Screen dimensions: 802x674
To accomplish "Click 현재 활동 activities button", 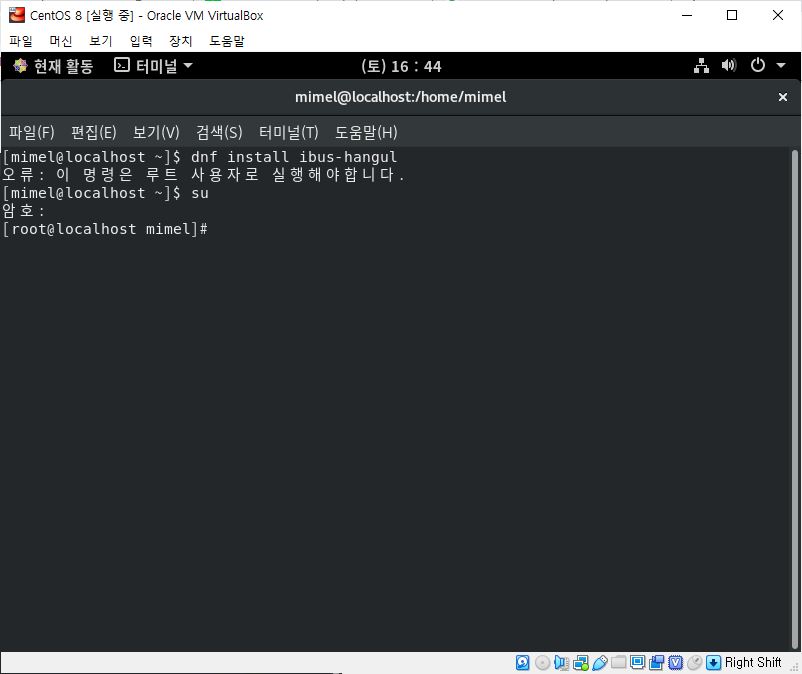I will tap(53, 66).
